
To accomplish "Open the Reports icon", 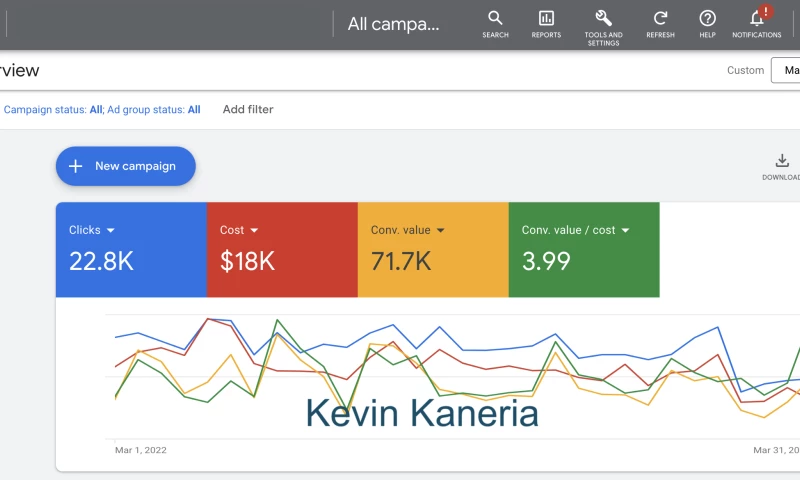I will pyautogui.click(x=546, y=23).
